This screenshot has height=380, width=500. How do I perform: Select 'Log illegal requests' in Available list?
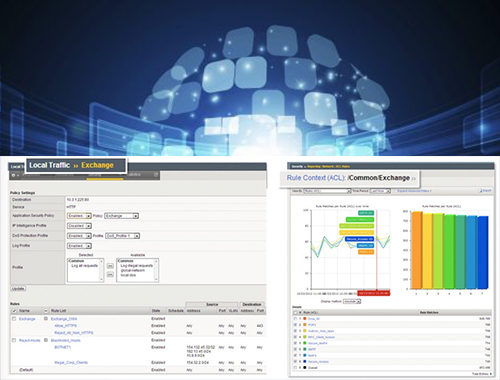click(x=136, y=266)
